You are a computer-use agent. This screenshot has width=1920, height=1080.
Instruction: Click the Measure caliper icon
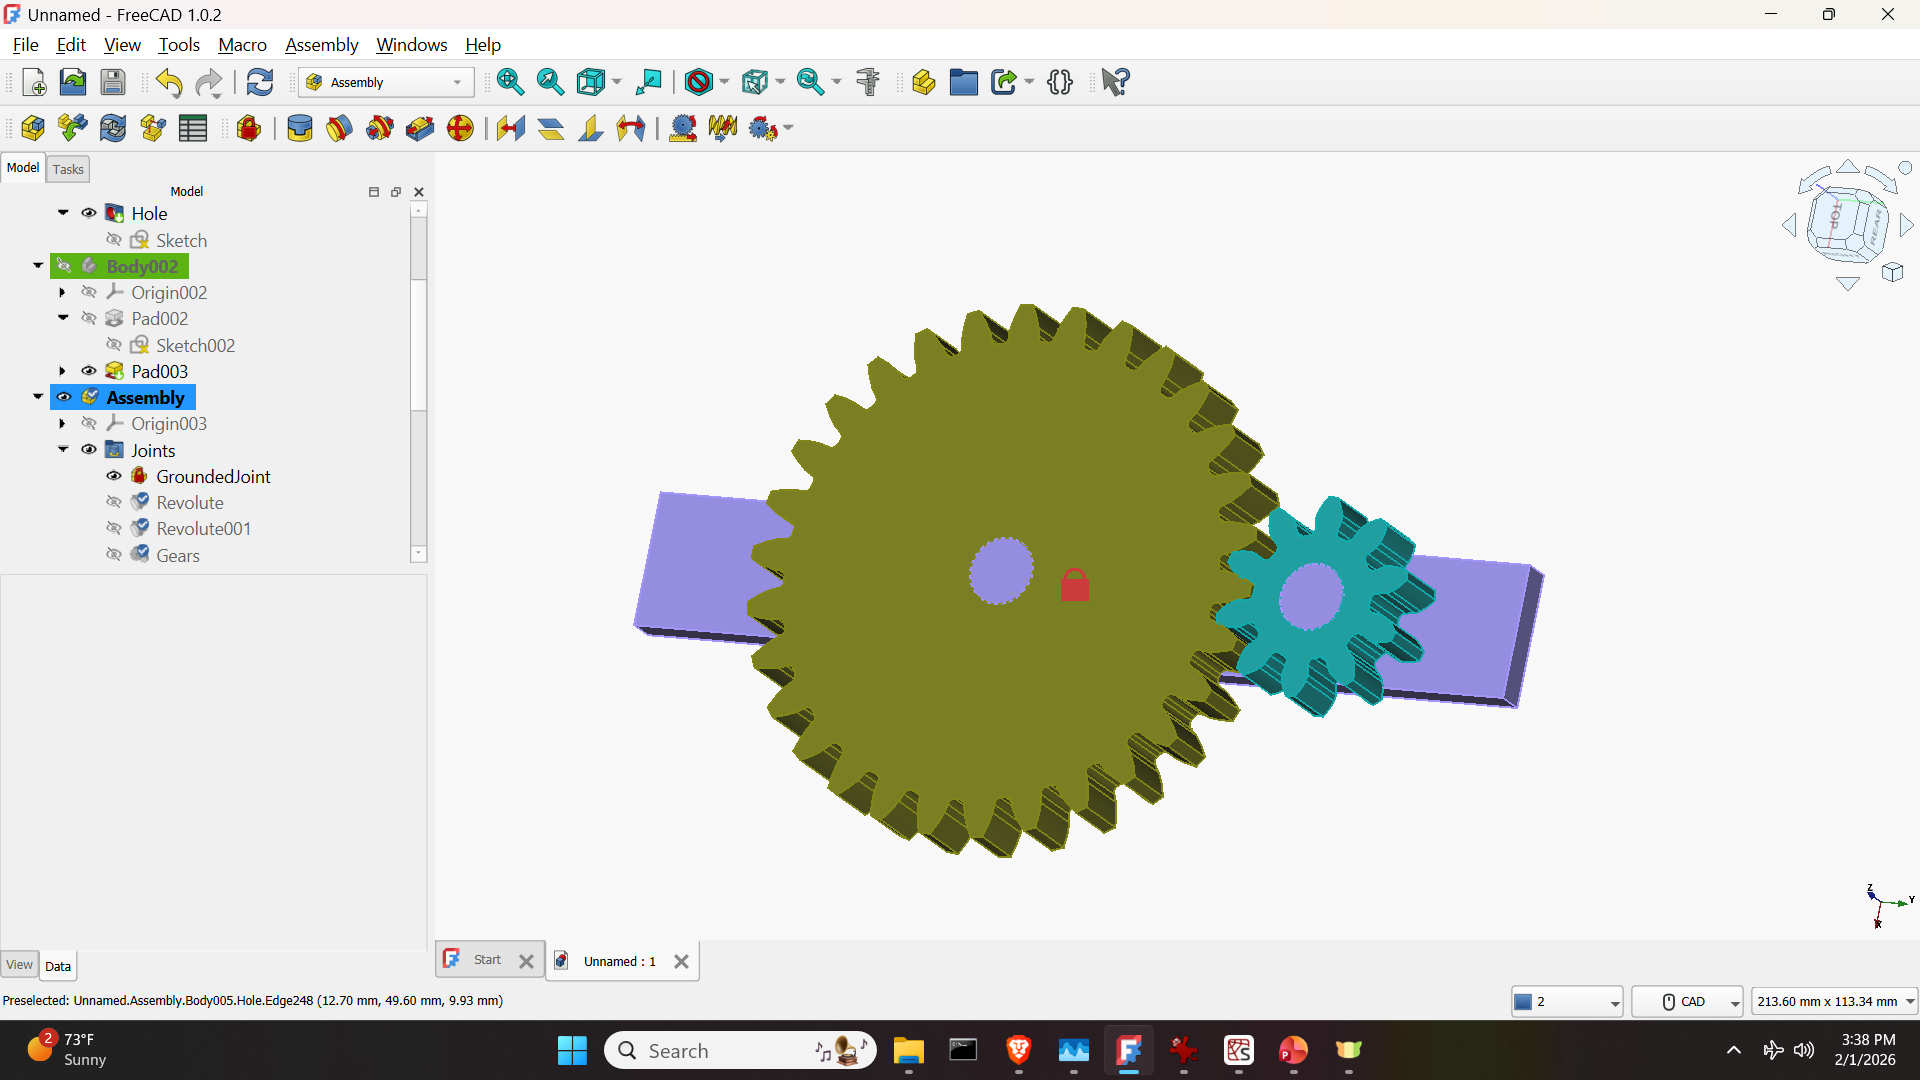coord(868,82)
